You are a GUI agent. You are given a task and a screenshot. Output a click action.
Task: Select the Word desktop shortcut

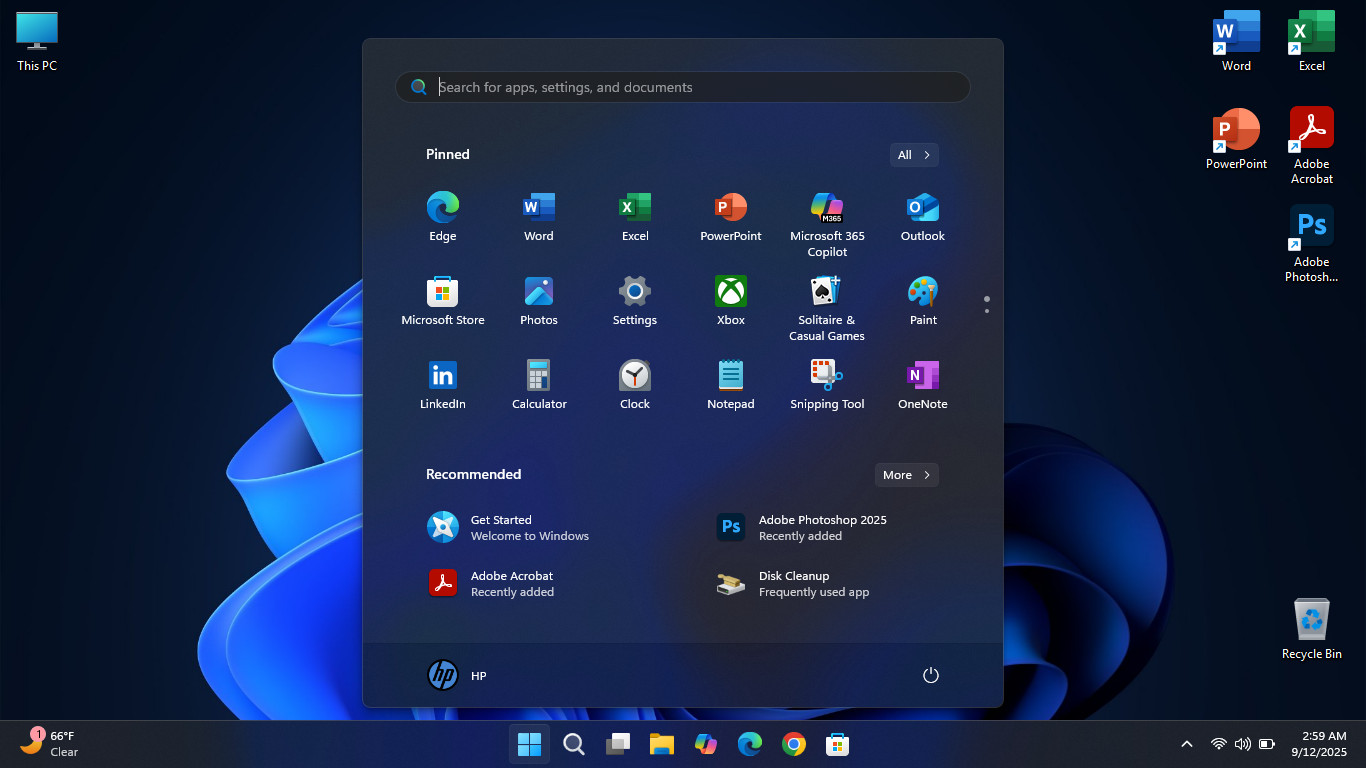[x=1236, y=42]
